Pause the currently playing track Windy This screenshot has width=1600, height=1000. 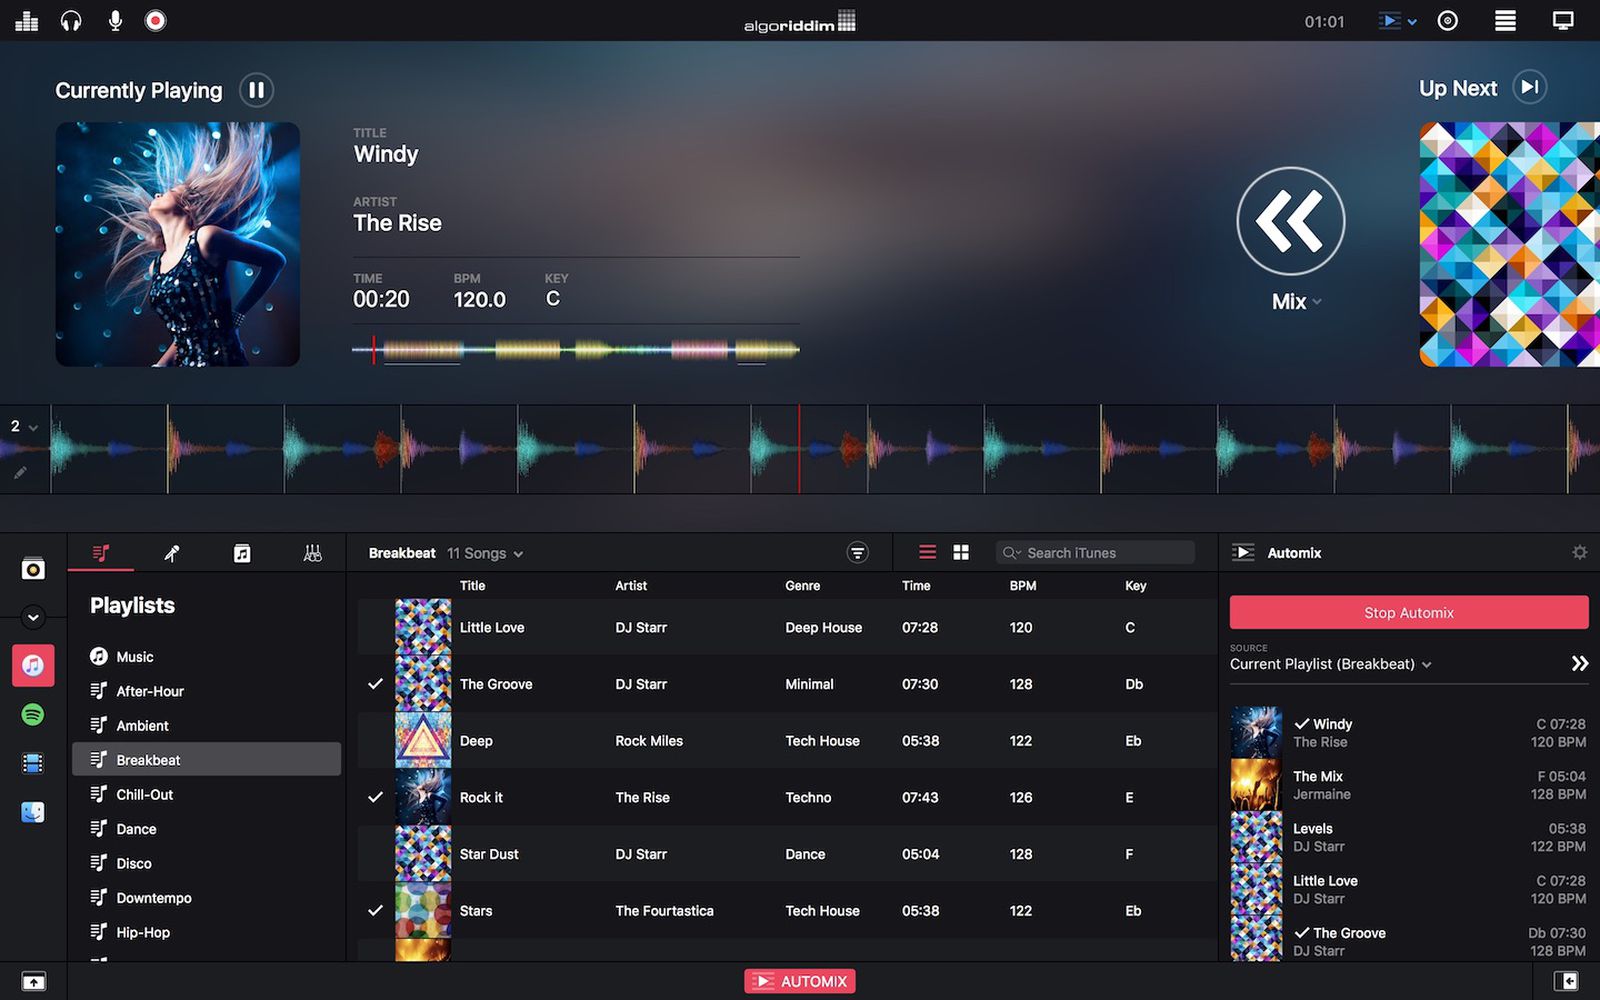tap(256, 90)
